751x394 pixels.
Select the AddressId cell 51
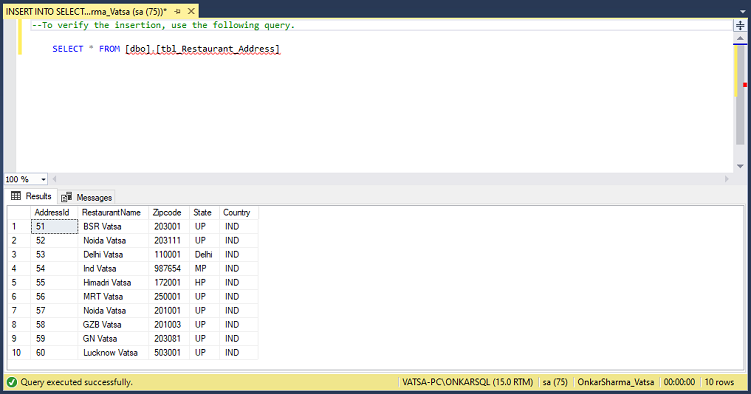(x=54, y=226)
